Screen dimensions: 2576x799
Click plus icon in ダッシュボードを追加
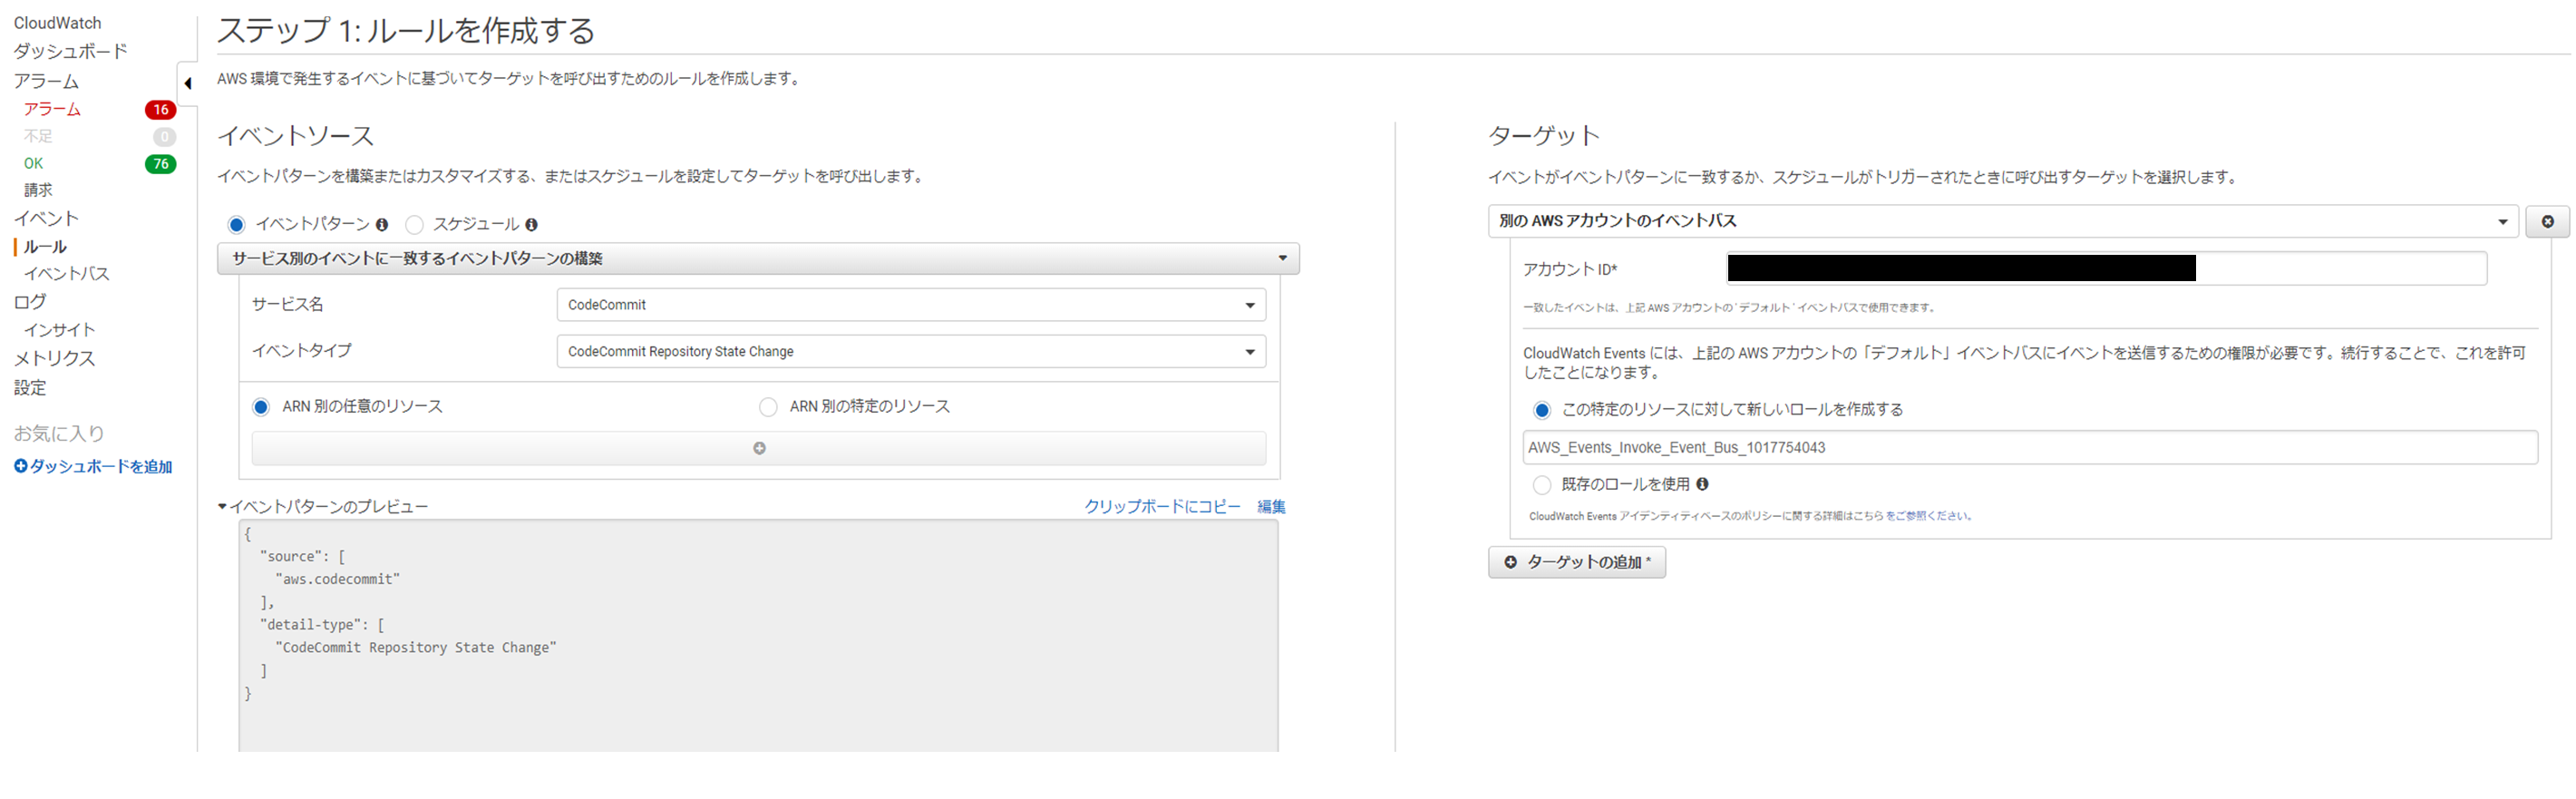20,466
